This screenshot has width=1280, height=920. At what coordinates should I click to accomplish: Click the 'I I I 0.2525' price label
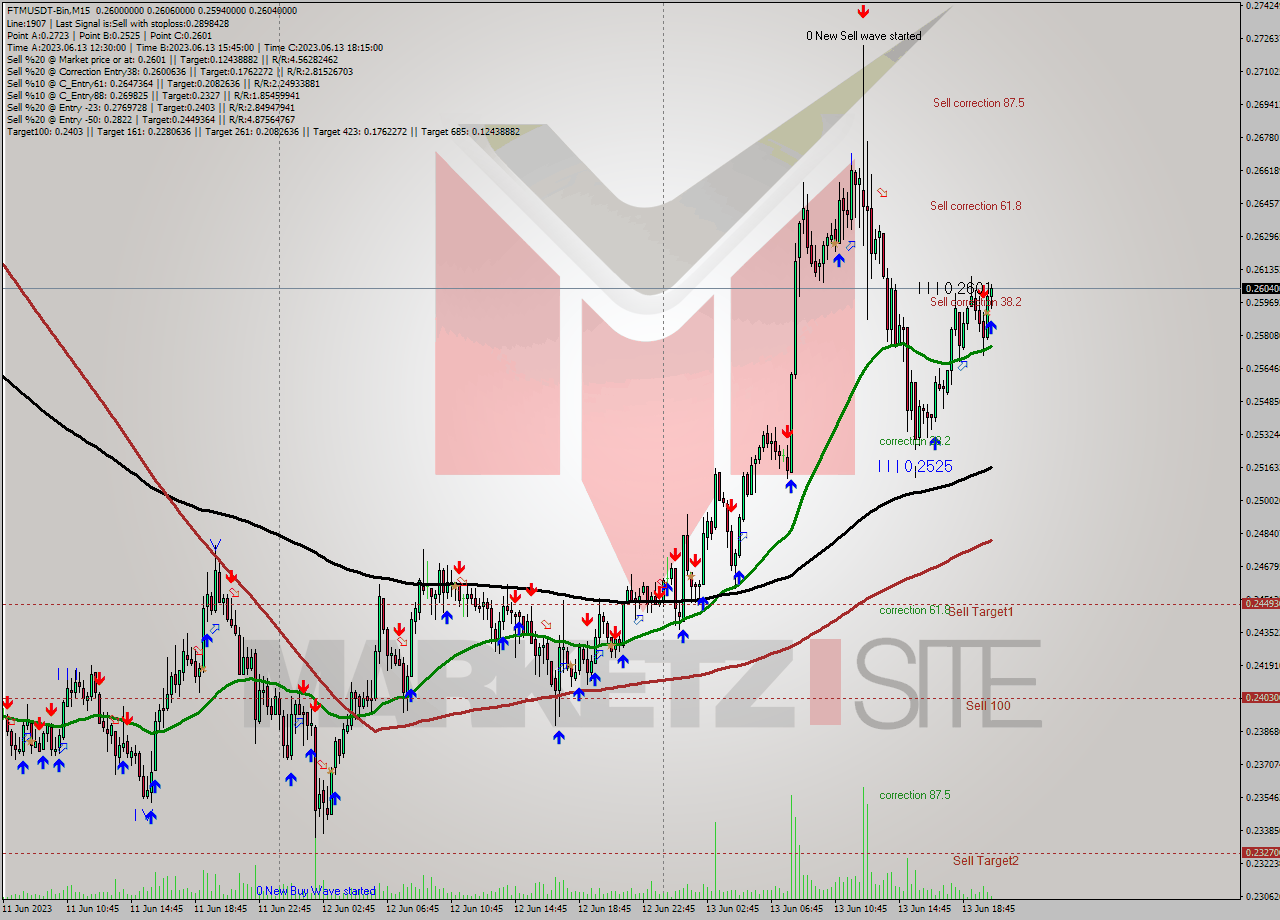click(915, 467)
